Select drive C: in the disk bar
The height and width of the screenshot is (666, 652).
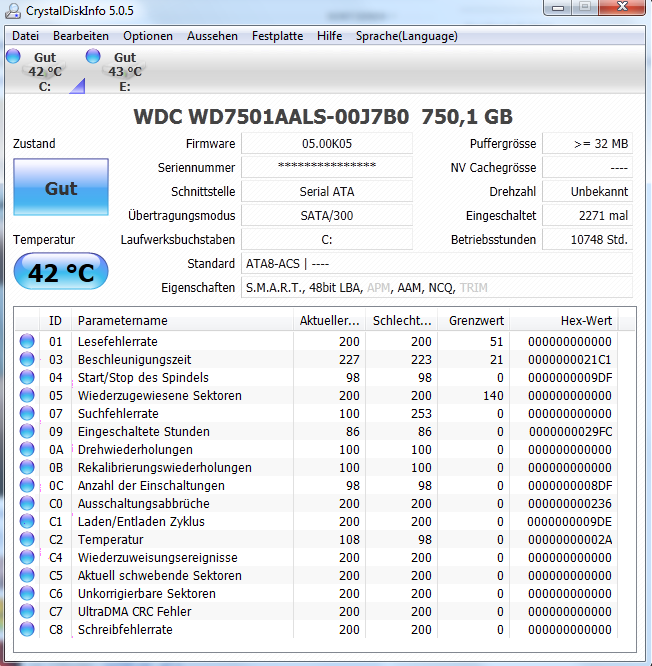point(45,71)
